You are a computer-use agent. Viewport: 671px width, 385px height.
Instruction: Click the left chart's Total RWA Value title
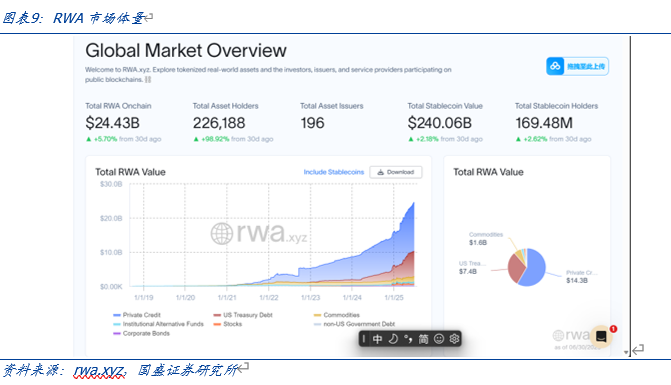(130, 172)
